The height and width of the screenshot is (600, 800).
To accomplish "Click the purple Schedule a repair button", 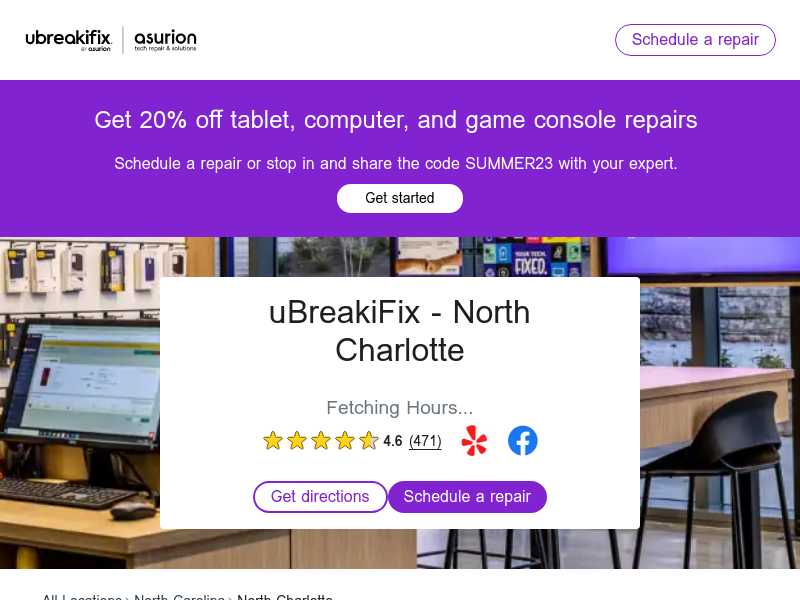I will [467, 496].
